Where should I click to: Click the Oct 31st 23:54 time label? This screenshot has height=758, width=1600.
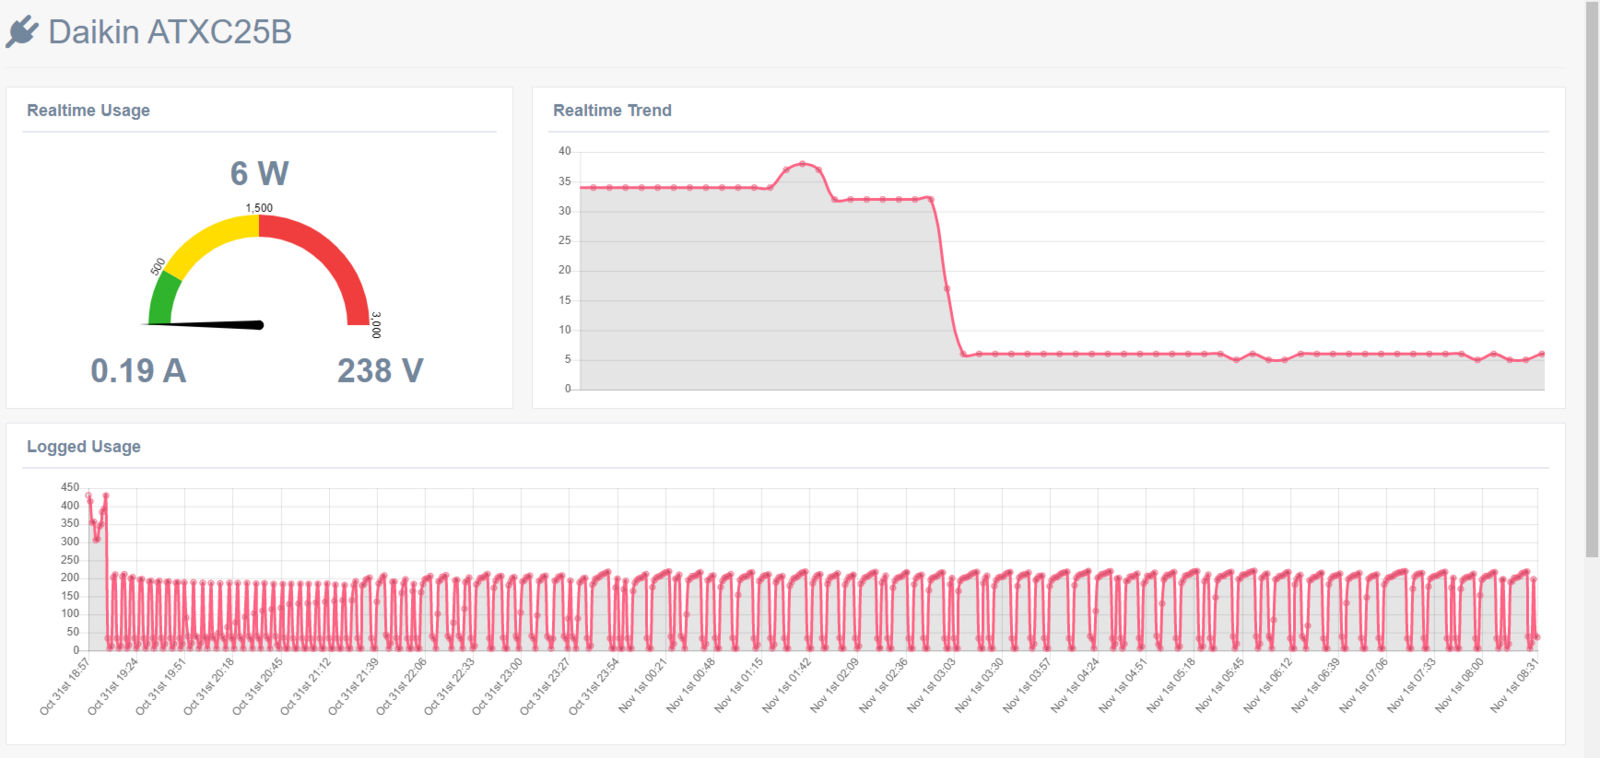click(595, 686)
